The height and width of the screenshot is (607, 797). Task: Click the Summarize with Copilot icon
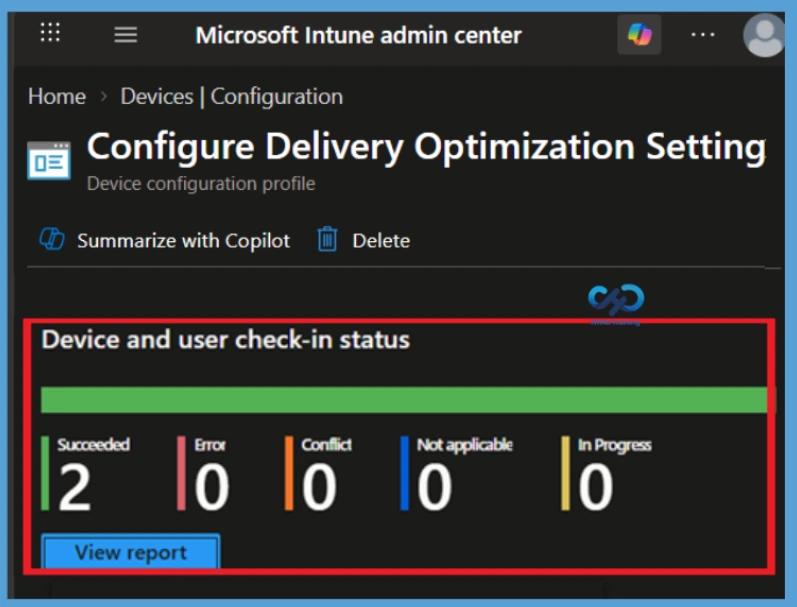(x=52, y=239)
